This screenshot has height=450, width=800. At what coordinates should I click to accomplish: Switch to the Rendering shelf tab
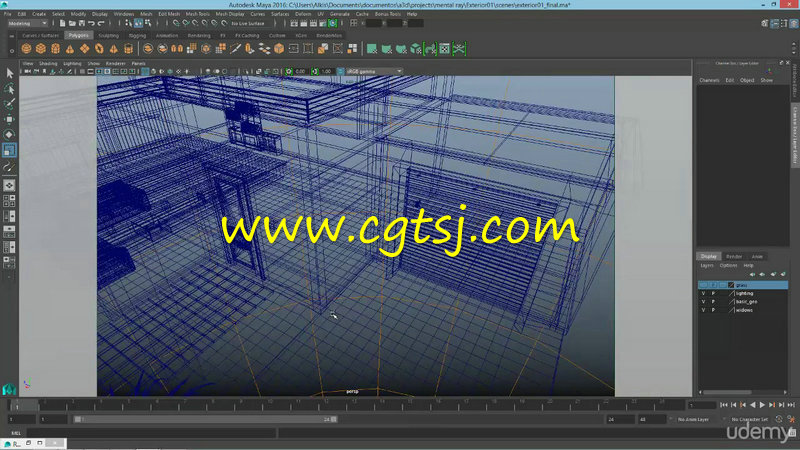click(198, 36)
